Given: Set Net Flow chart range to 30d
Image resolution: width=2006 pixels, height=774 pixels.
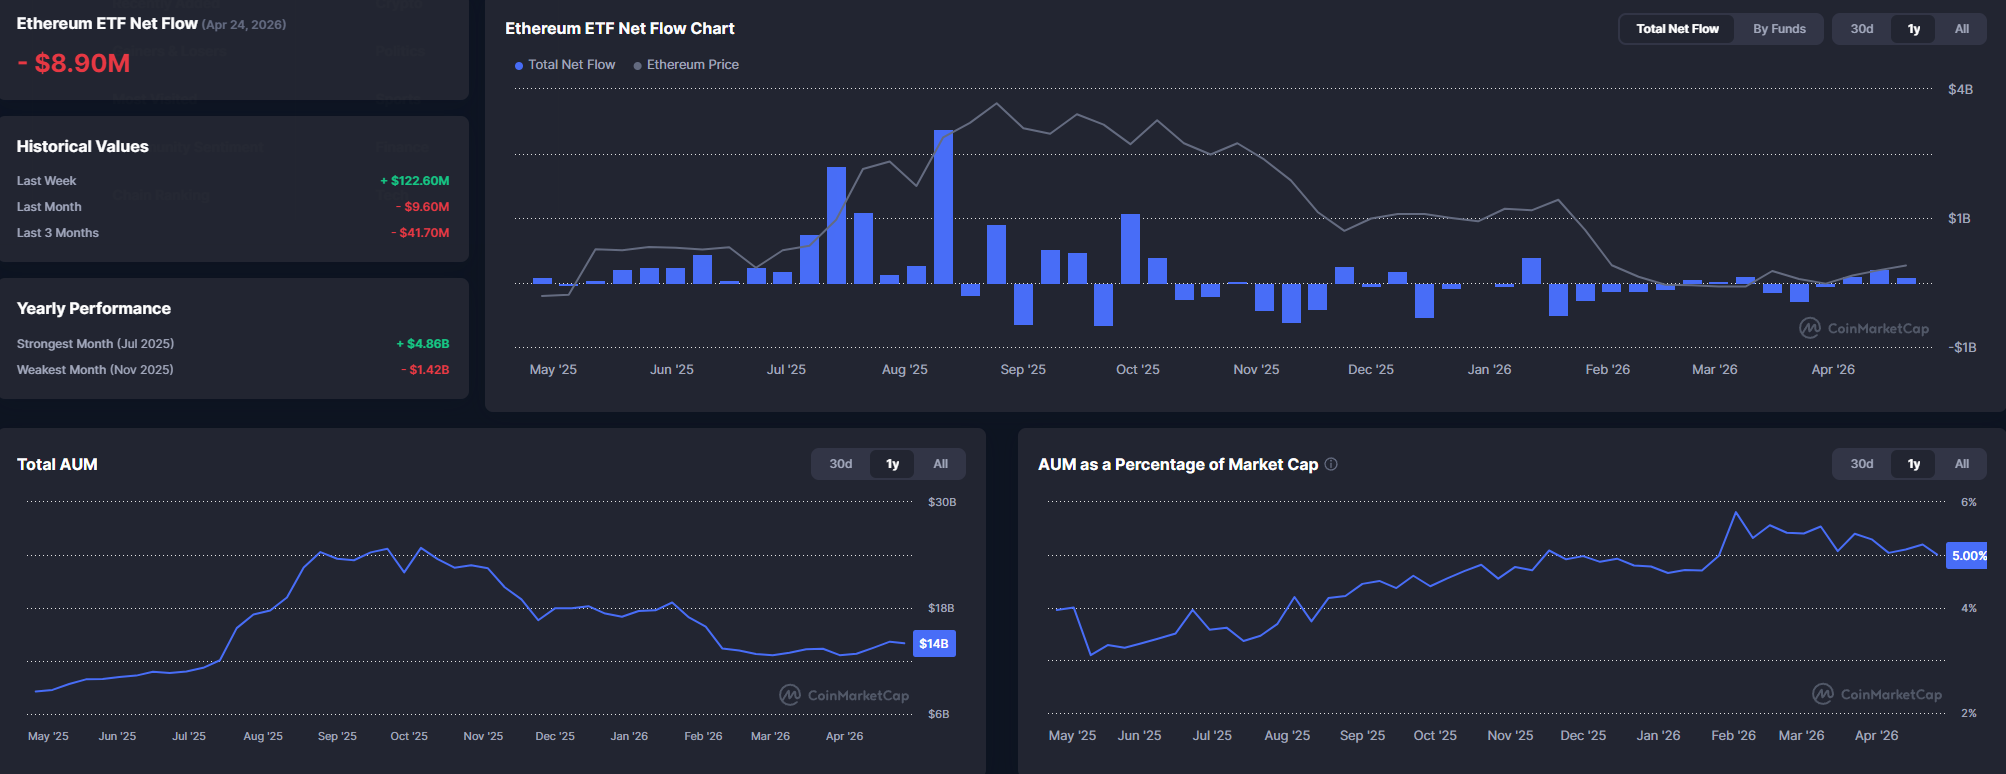Looking at the screenshot, I should click(1861, 29).
